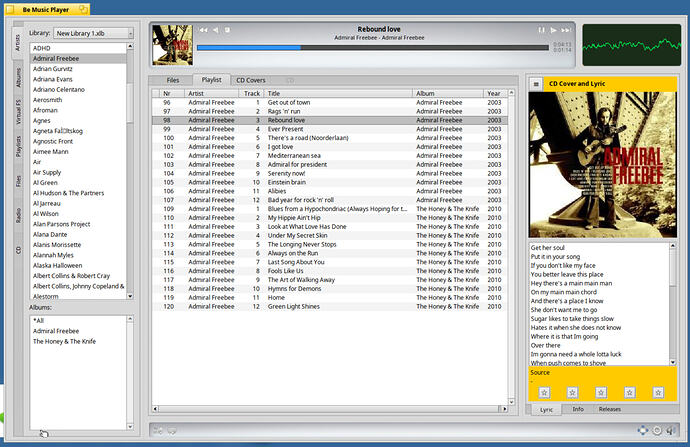The height and width of the screenshot is (447, 690).
Task: Rate the song three stars
Action: [x=601, y=392]
